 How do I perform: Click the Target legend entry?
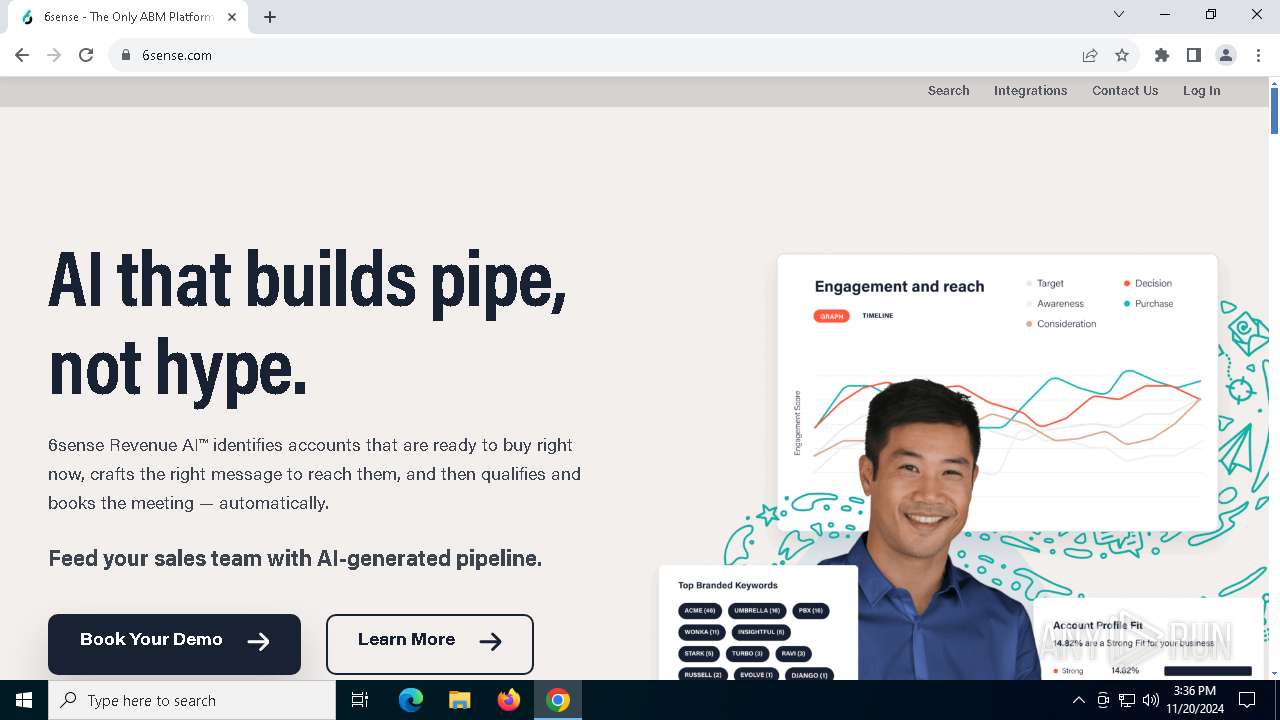click(x=1045, y=284)
